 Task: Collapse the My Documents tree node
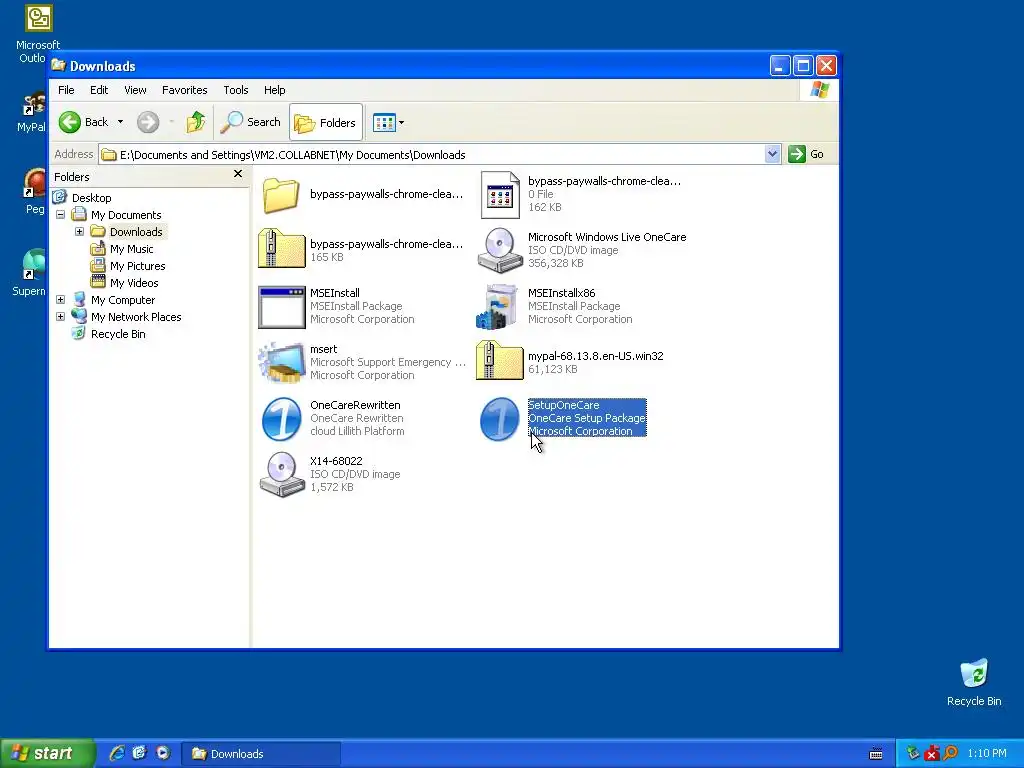click(x=60, y=214)
